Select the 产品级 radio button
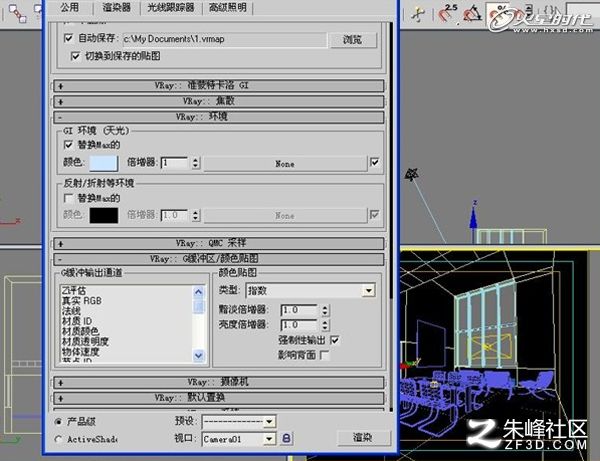Screen dimensions: 600x461 58,422
